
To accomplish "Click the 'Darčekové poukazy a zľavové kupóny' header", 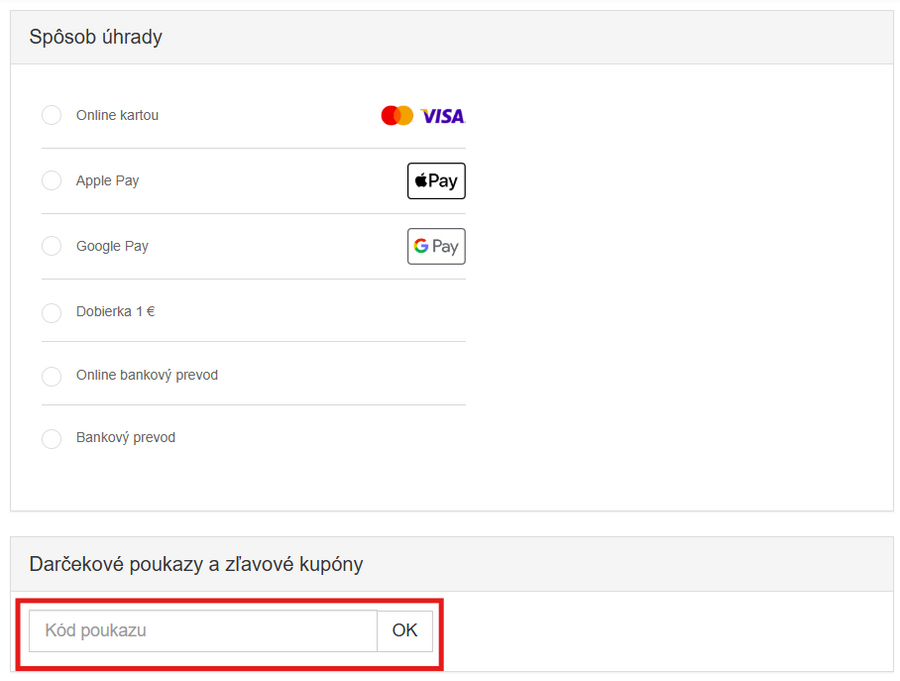I will pyautogui.click(x=196, y=565).
